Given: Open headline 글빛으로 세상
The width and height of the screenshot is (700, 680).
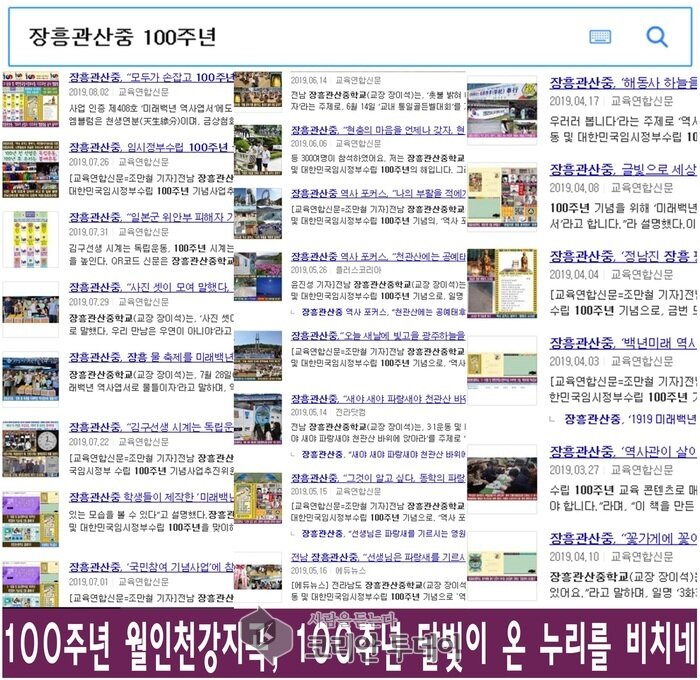Looking at the screenshot, I should point(623,170).
